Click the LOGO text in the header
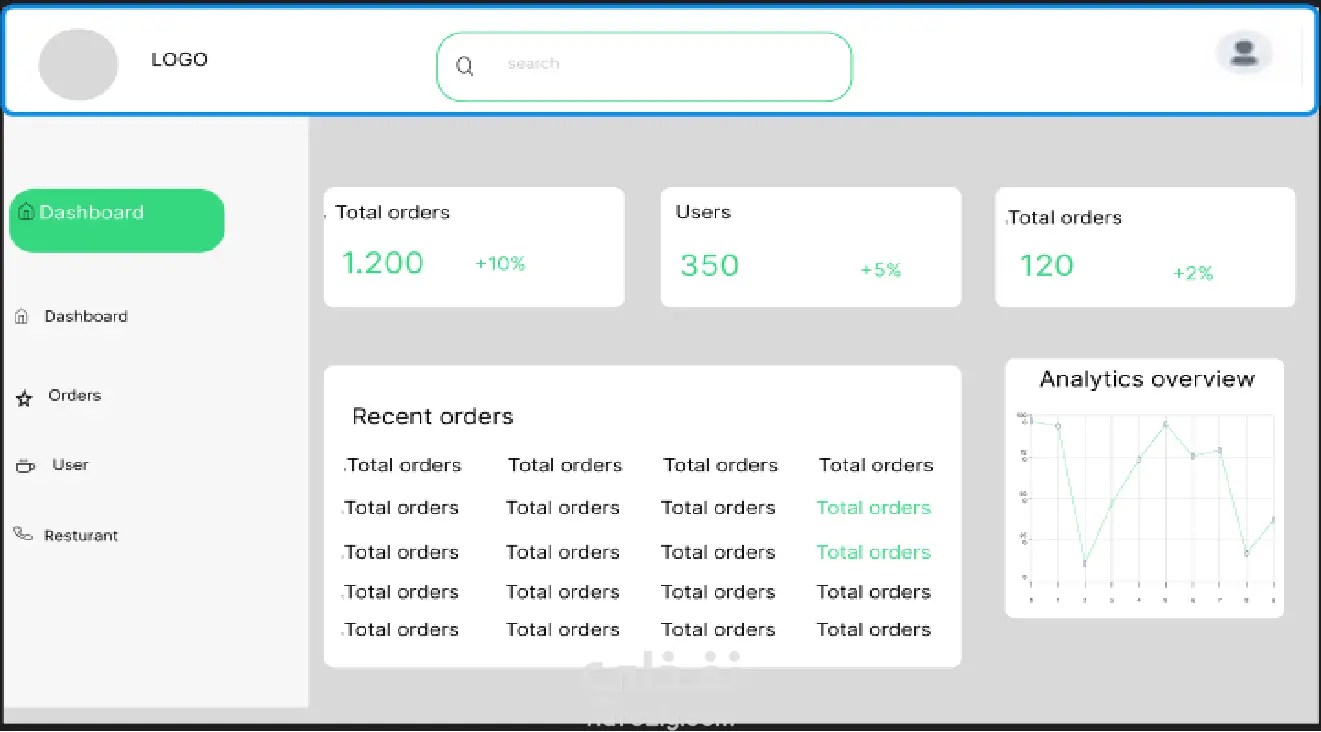 [x=180, y=60]
